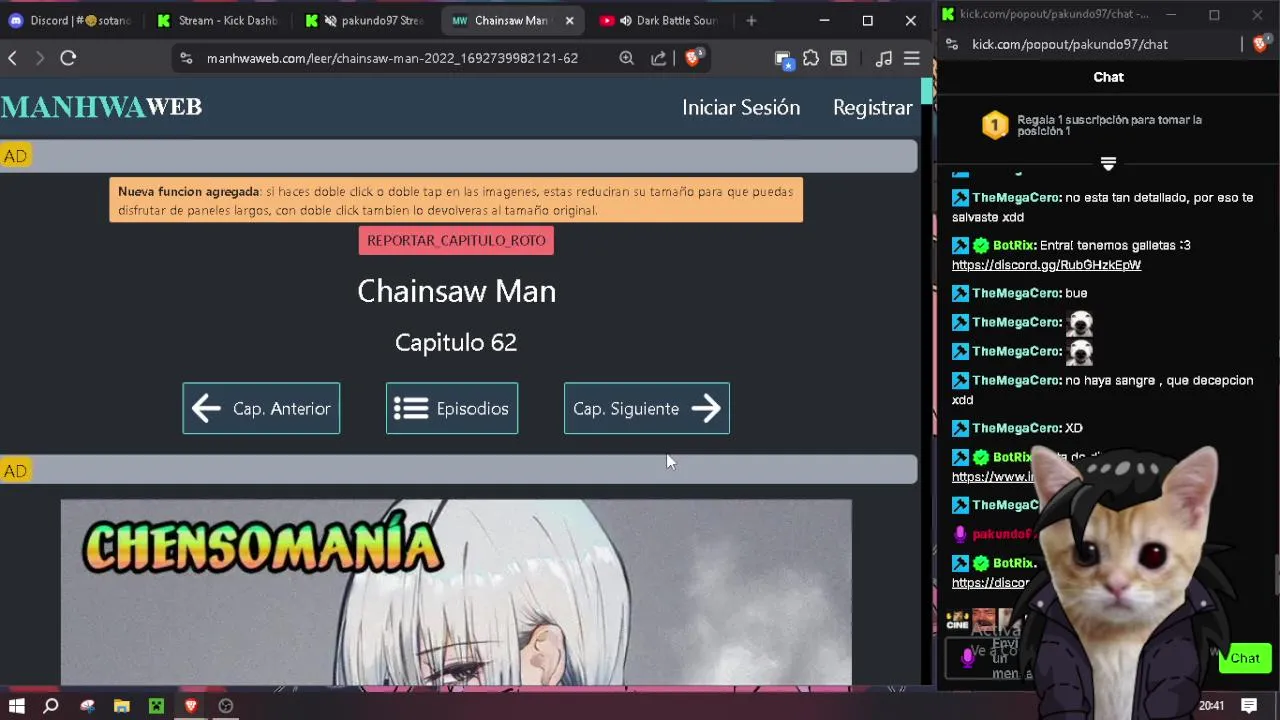Click the 'Chainsaw Man' title heading
Image resolution: width=1280 pixels, height=720 pixels.
pos(456,291)
